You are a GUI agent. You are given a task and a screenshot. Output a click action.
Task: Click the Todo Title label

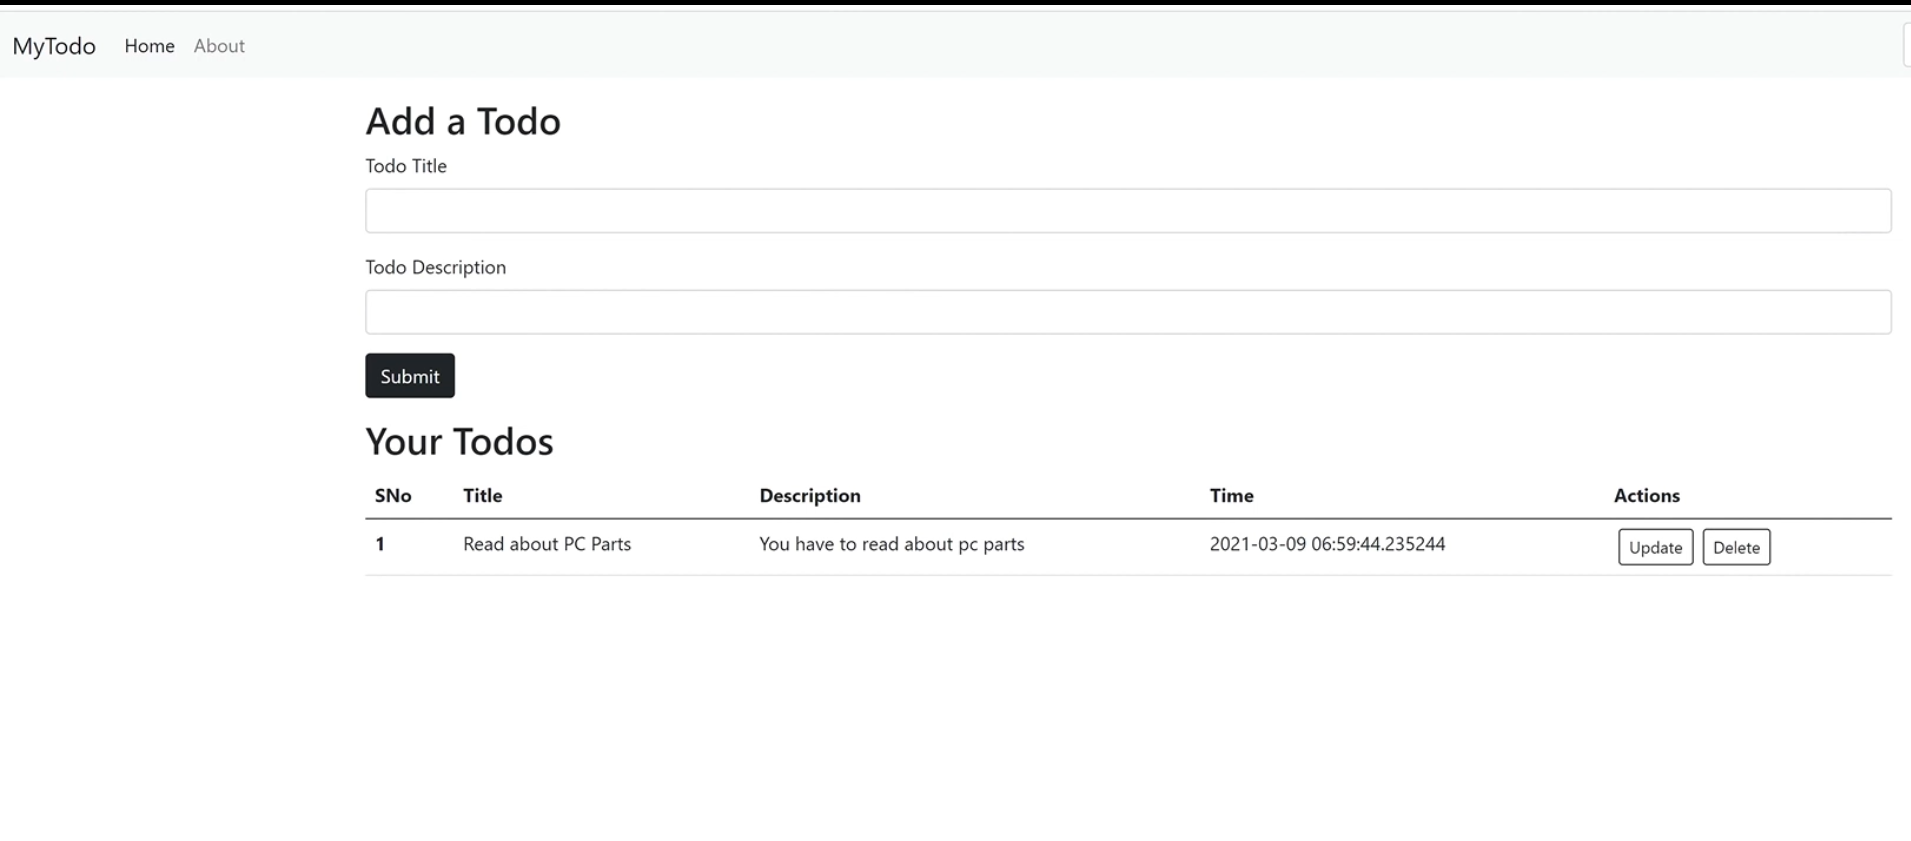[x=406, y=166]
